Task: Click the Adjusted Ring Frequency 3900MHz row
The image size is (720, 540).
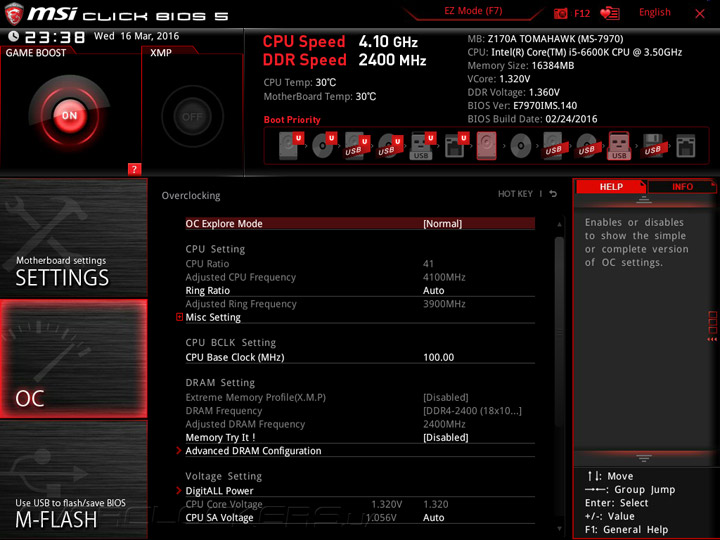Action: tap(360, 304)
